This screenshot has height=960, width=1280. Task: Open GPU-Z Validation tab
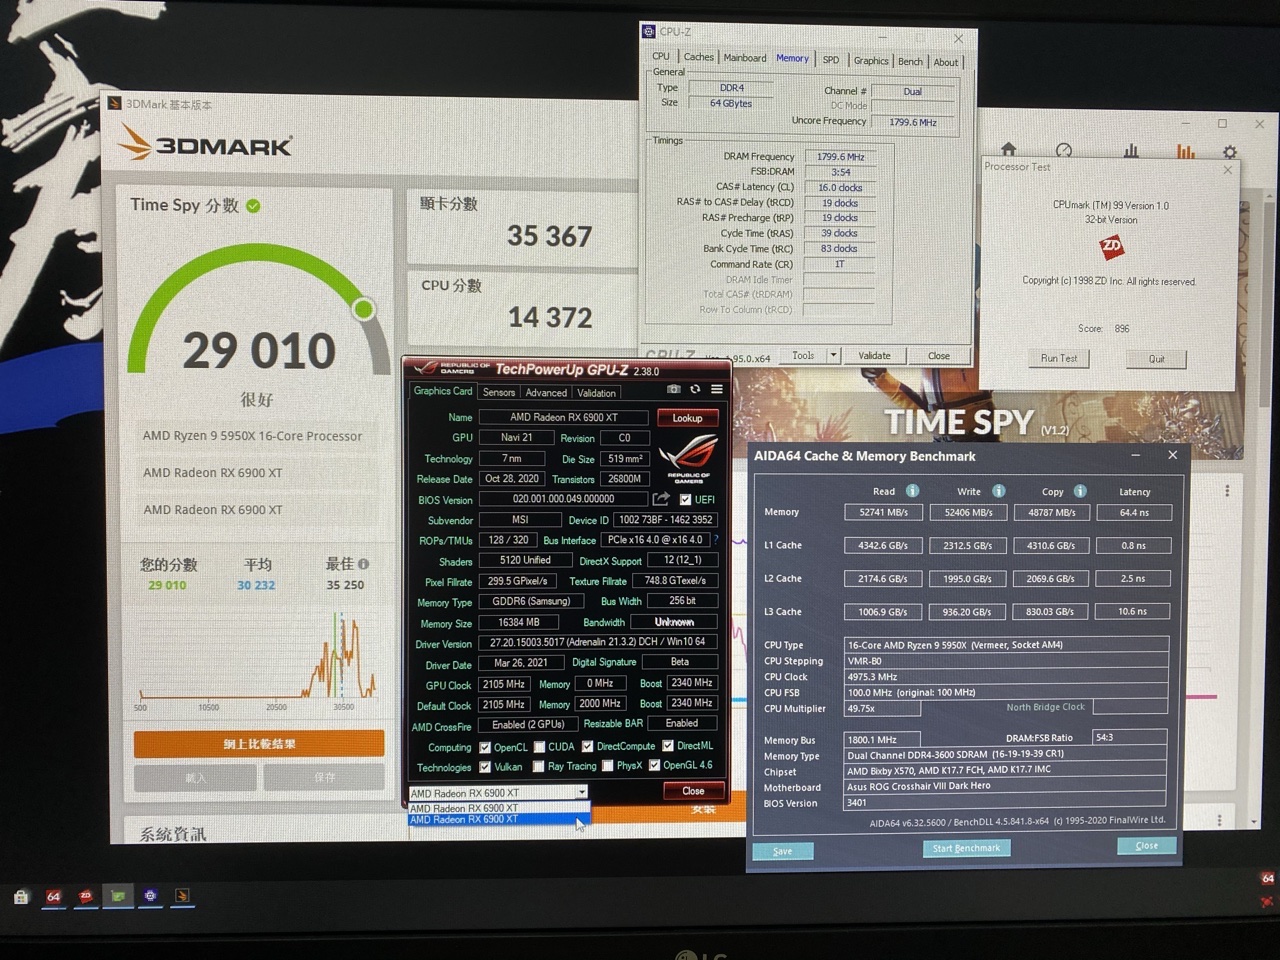596,393
